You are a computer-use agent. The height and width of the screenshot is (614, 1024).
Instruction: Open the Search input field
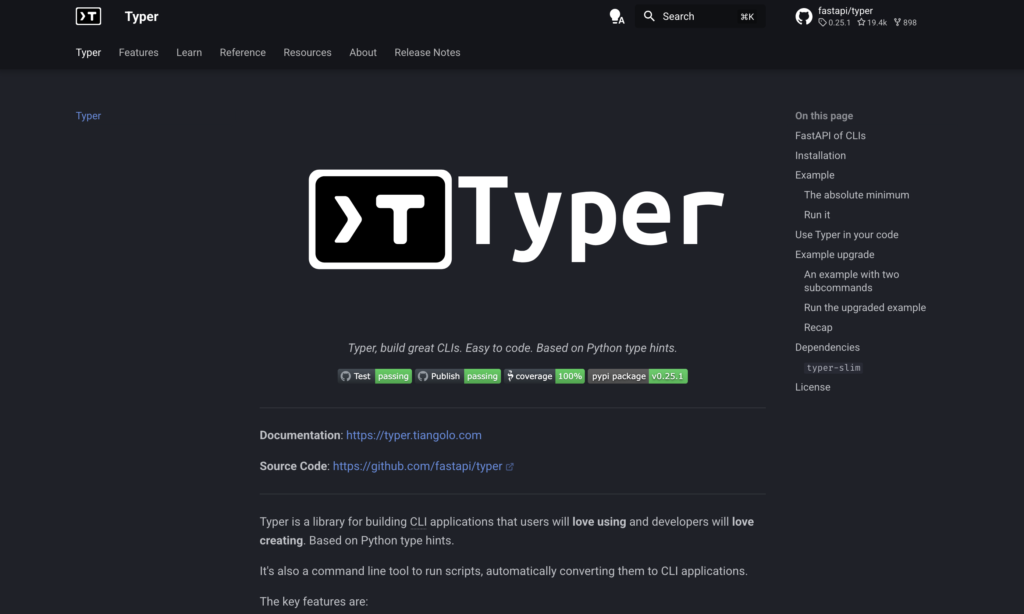tap(699, 16)
